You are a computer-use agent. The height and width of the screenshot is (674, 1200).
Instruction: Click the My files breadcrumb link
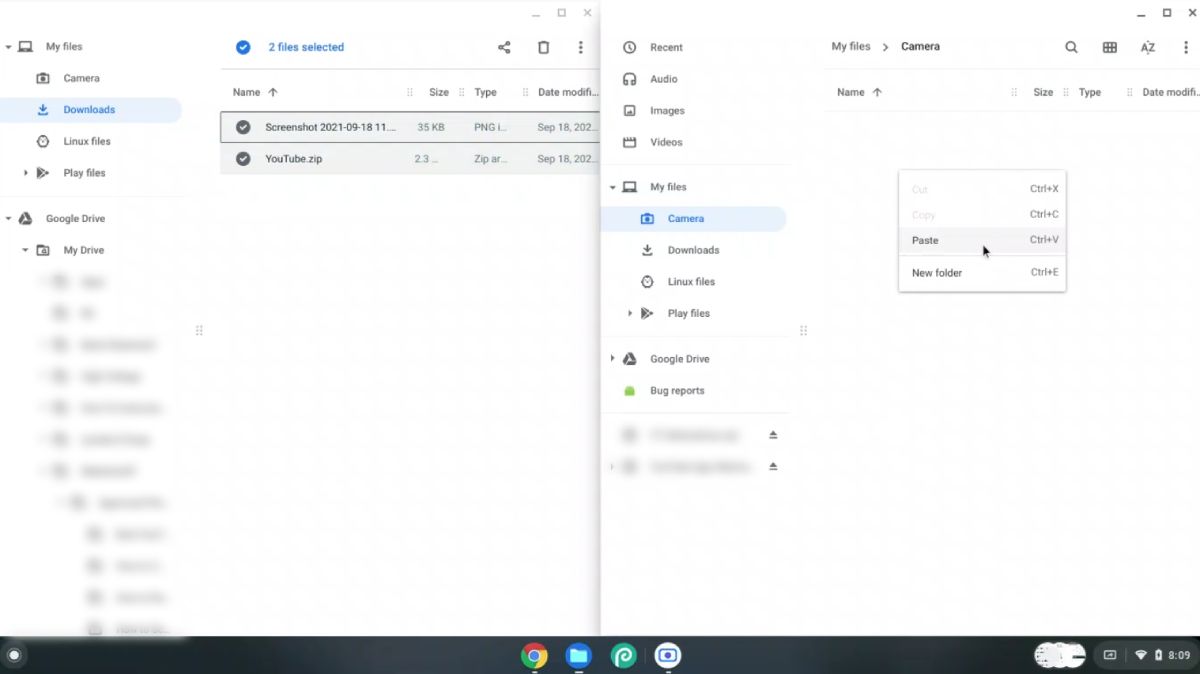(x=852, y=46)
